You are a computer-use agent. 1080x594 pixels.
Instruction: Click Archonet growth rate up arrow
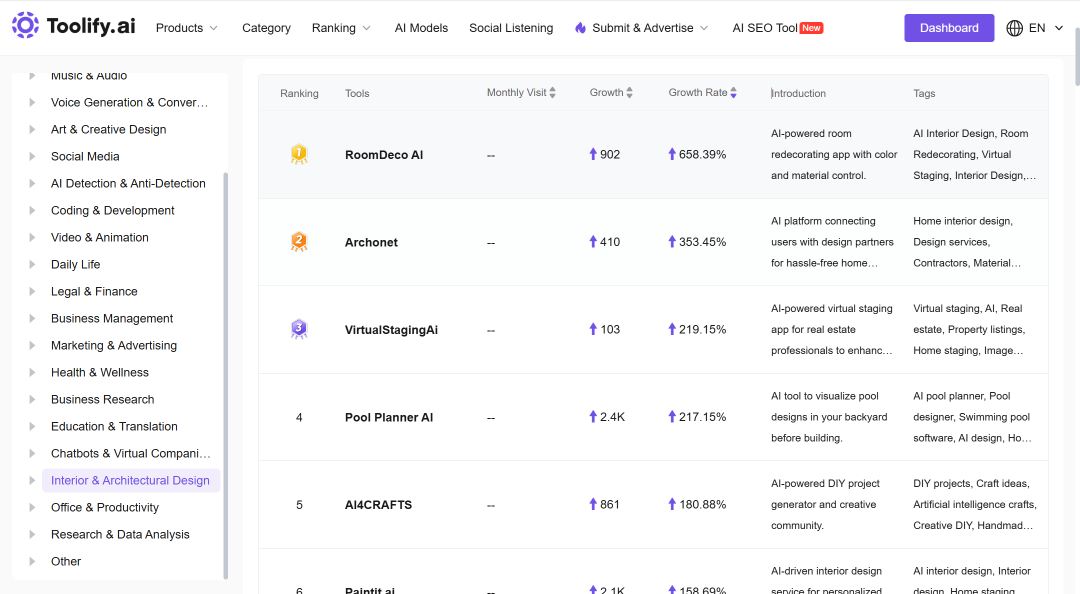pyautogui.click(x=672, y=241)
